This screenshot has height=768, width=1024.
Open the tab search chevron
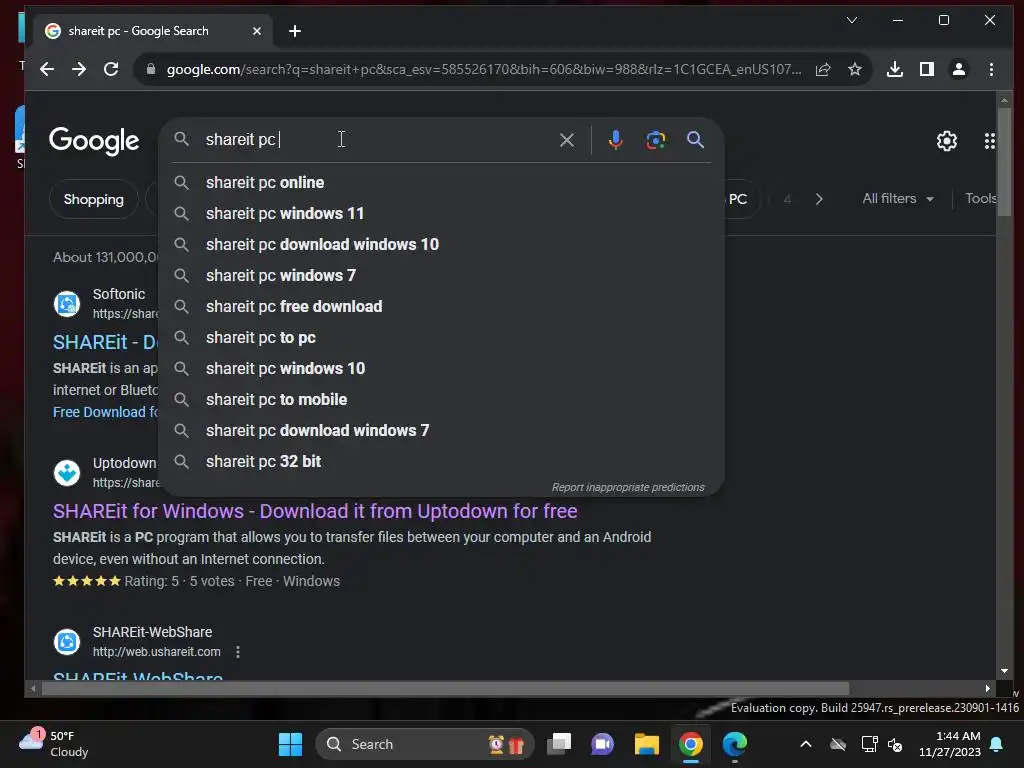tap(852, 20)
